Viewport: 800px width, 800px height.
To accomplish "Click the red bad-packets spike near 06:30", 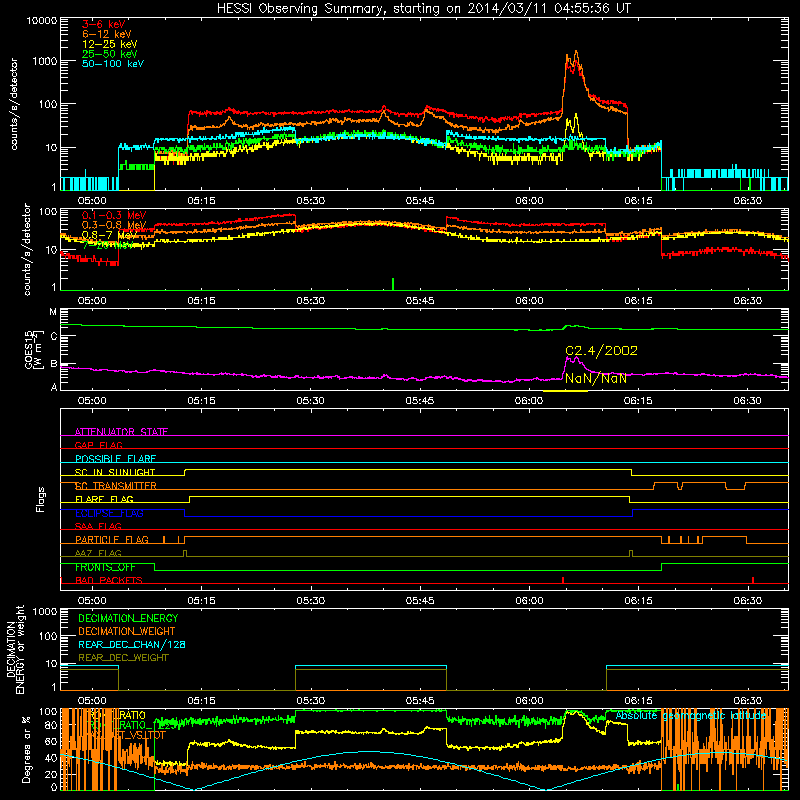I will click(x=753, y=580).
